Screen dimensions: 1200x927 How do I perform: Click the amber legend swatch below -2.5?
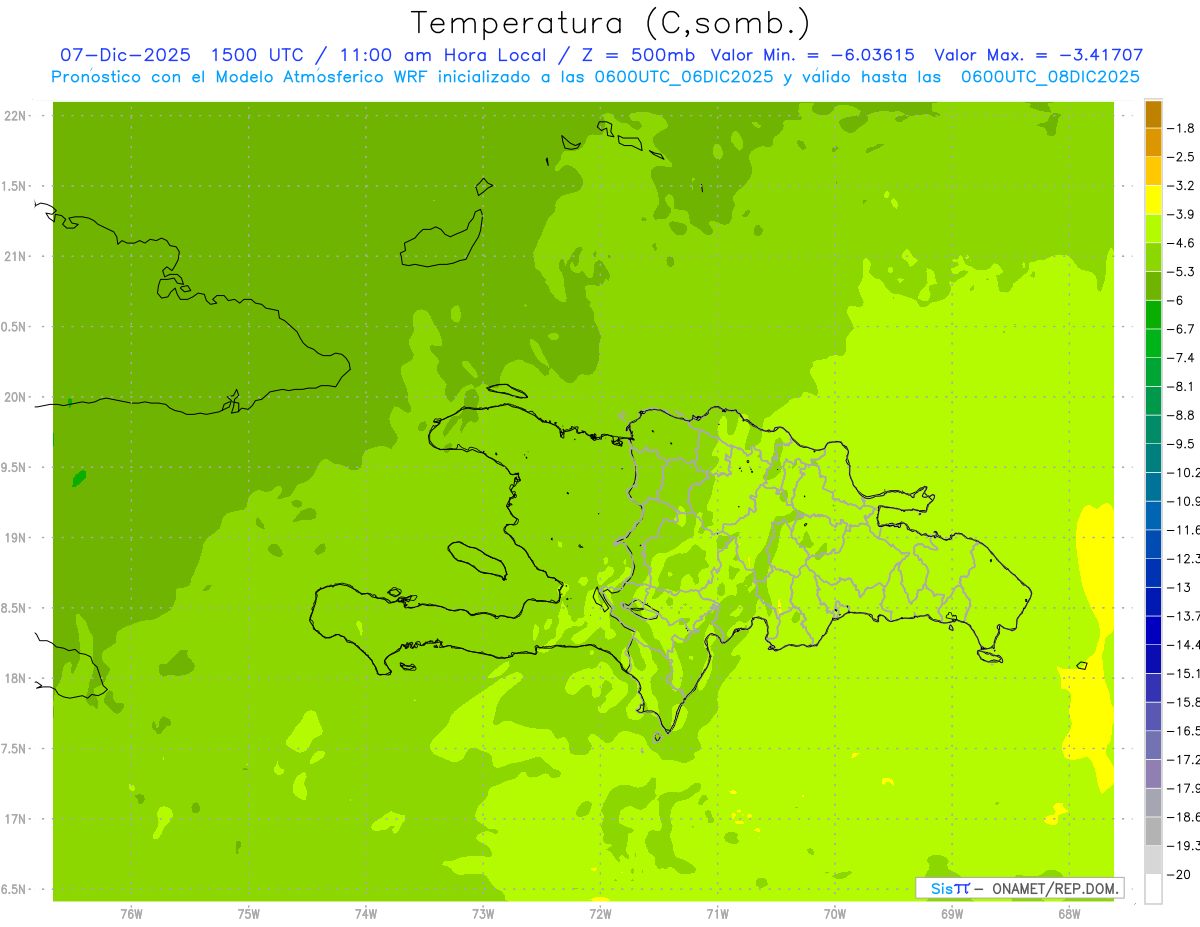click(1153, 171)
